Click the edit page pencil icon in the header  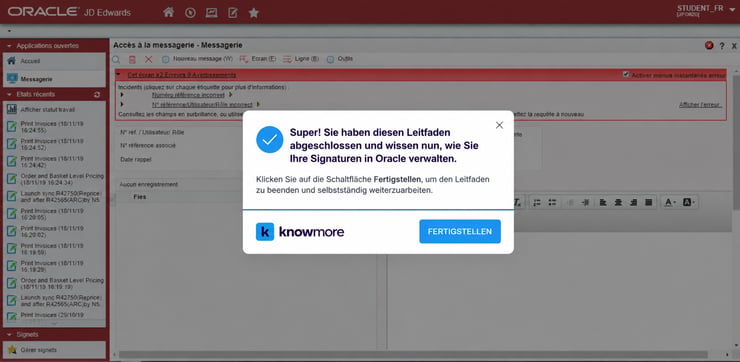coord(233,13)
